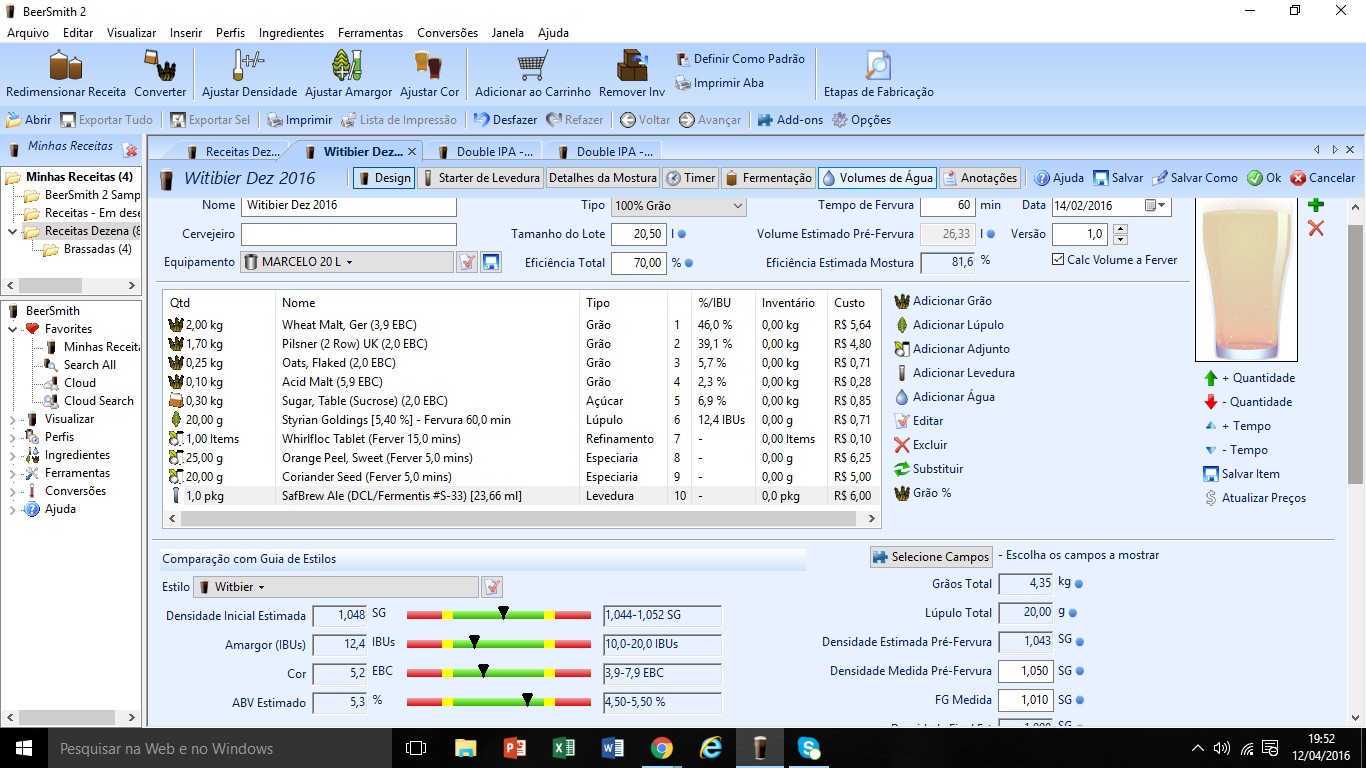Click Adicionar Grão
The width and height of the screenshot is (1366, 768).
pyautogui.click(x=943, y=301)
